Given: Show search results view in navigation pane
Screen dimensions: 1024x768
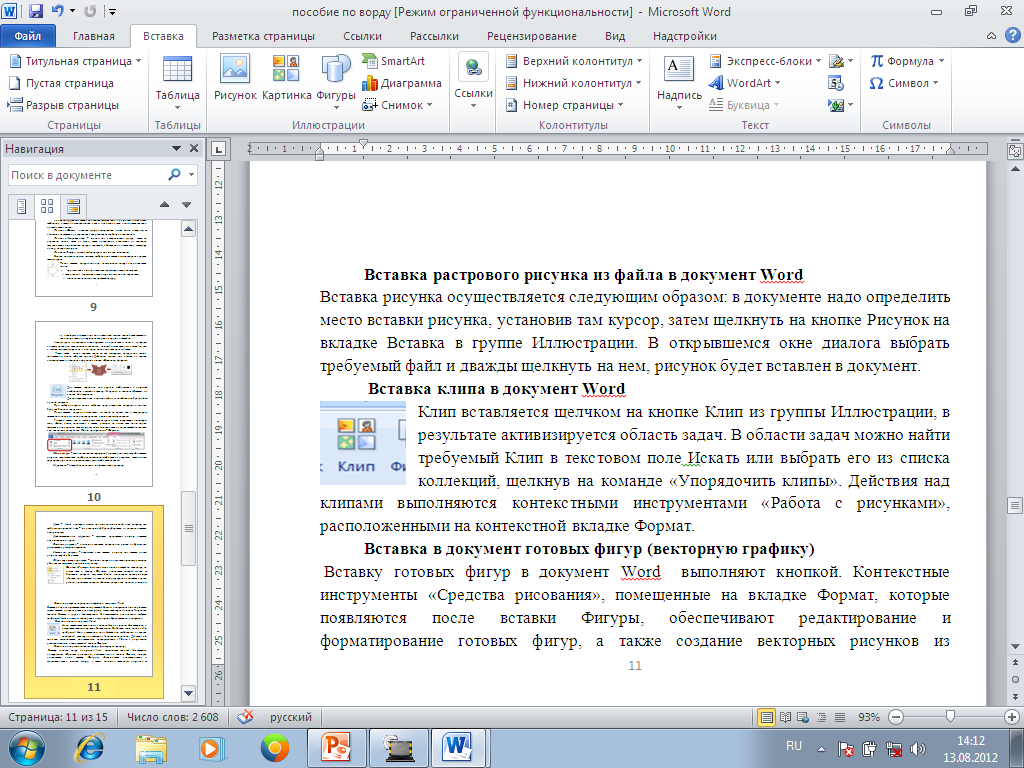Looking at the screenshot, I should click(x=73, y=206).
